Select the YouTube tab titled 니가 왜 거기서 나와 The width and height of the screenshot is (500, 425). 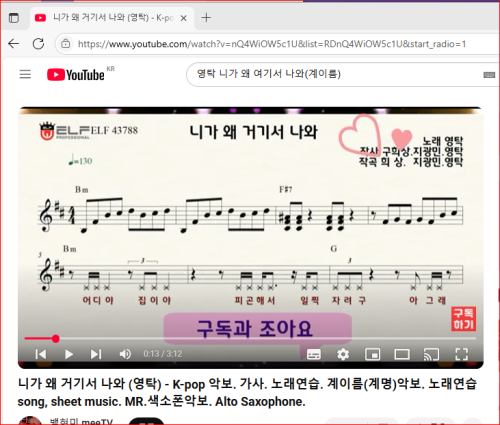[x=112, y=18]
